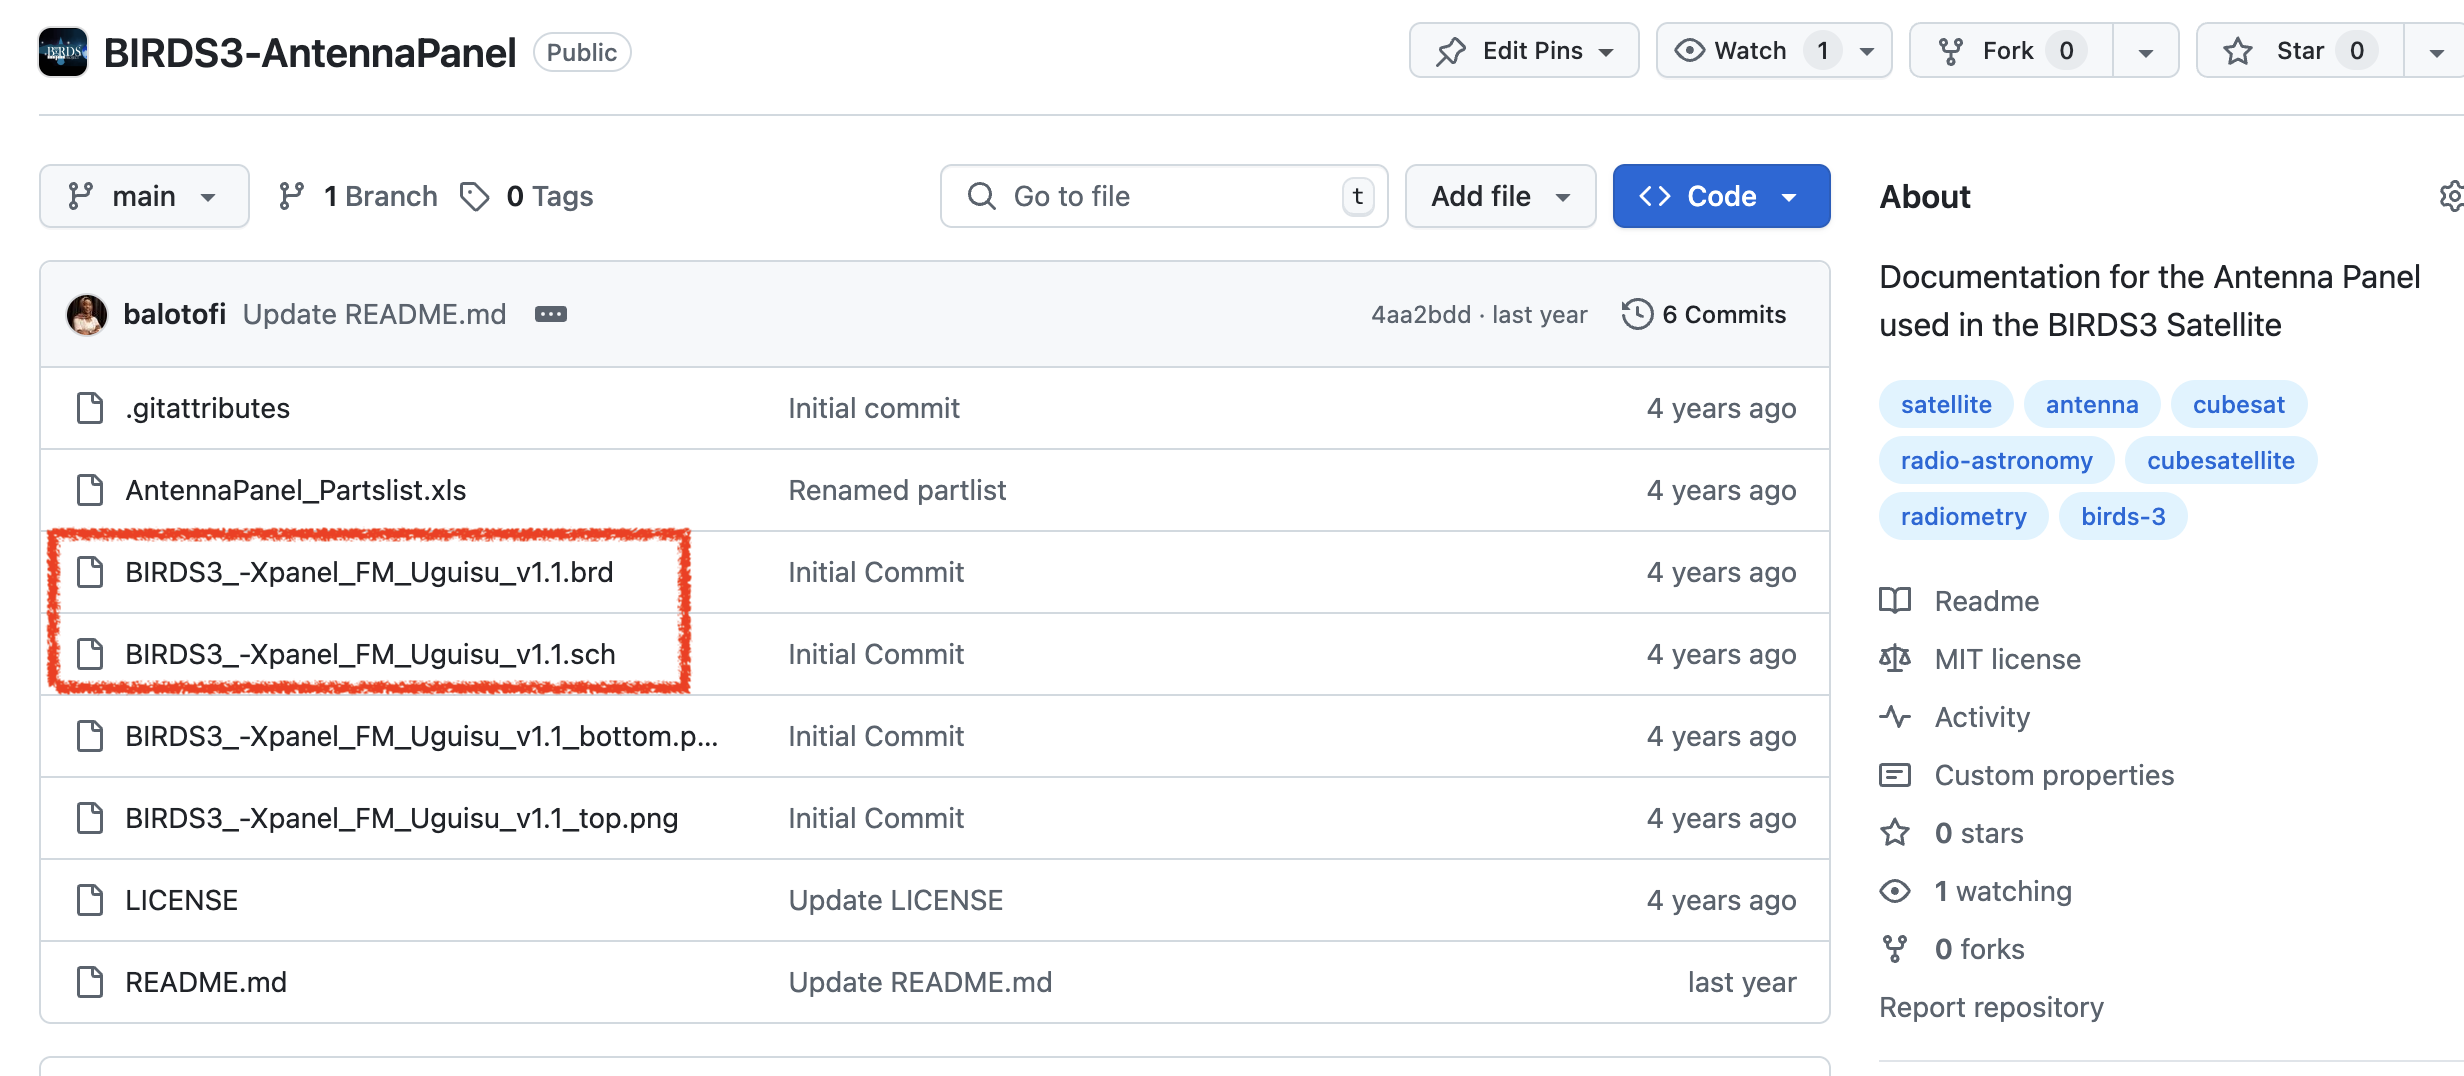Expand the commit details ellipsis button
Viewport: 2464px width, 1076px height.
coord(551,315)
